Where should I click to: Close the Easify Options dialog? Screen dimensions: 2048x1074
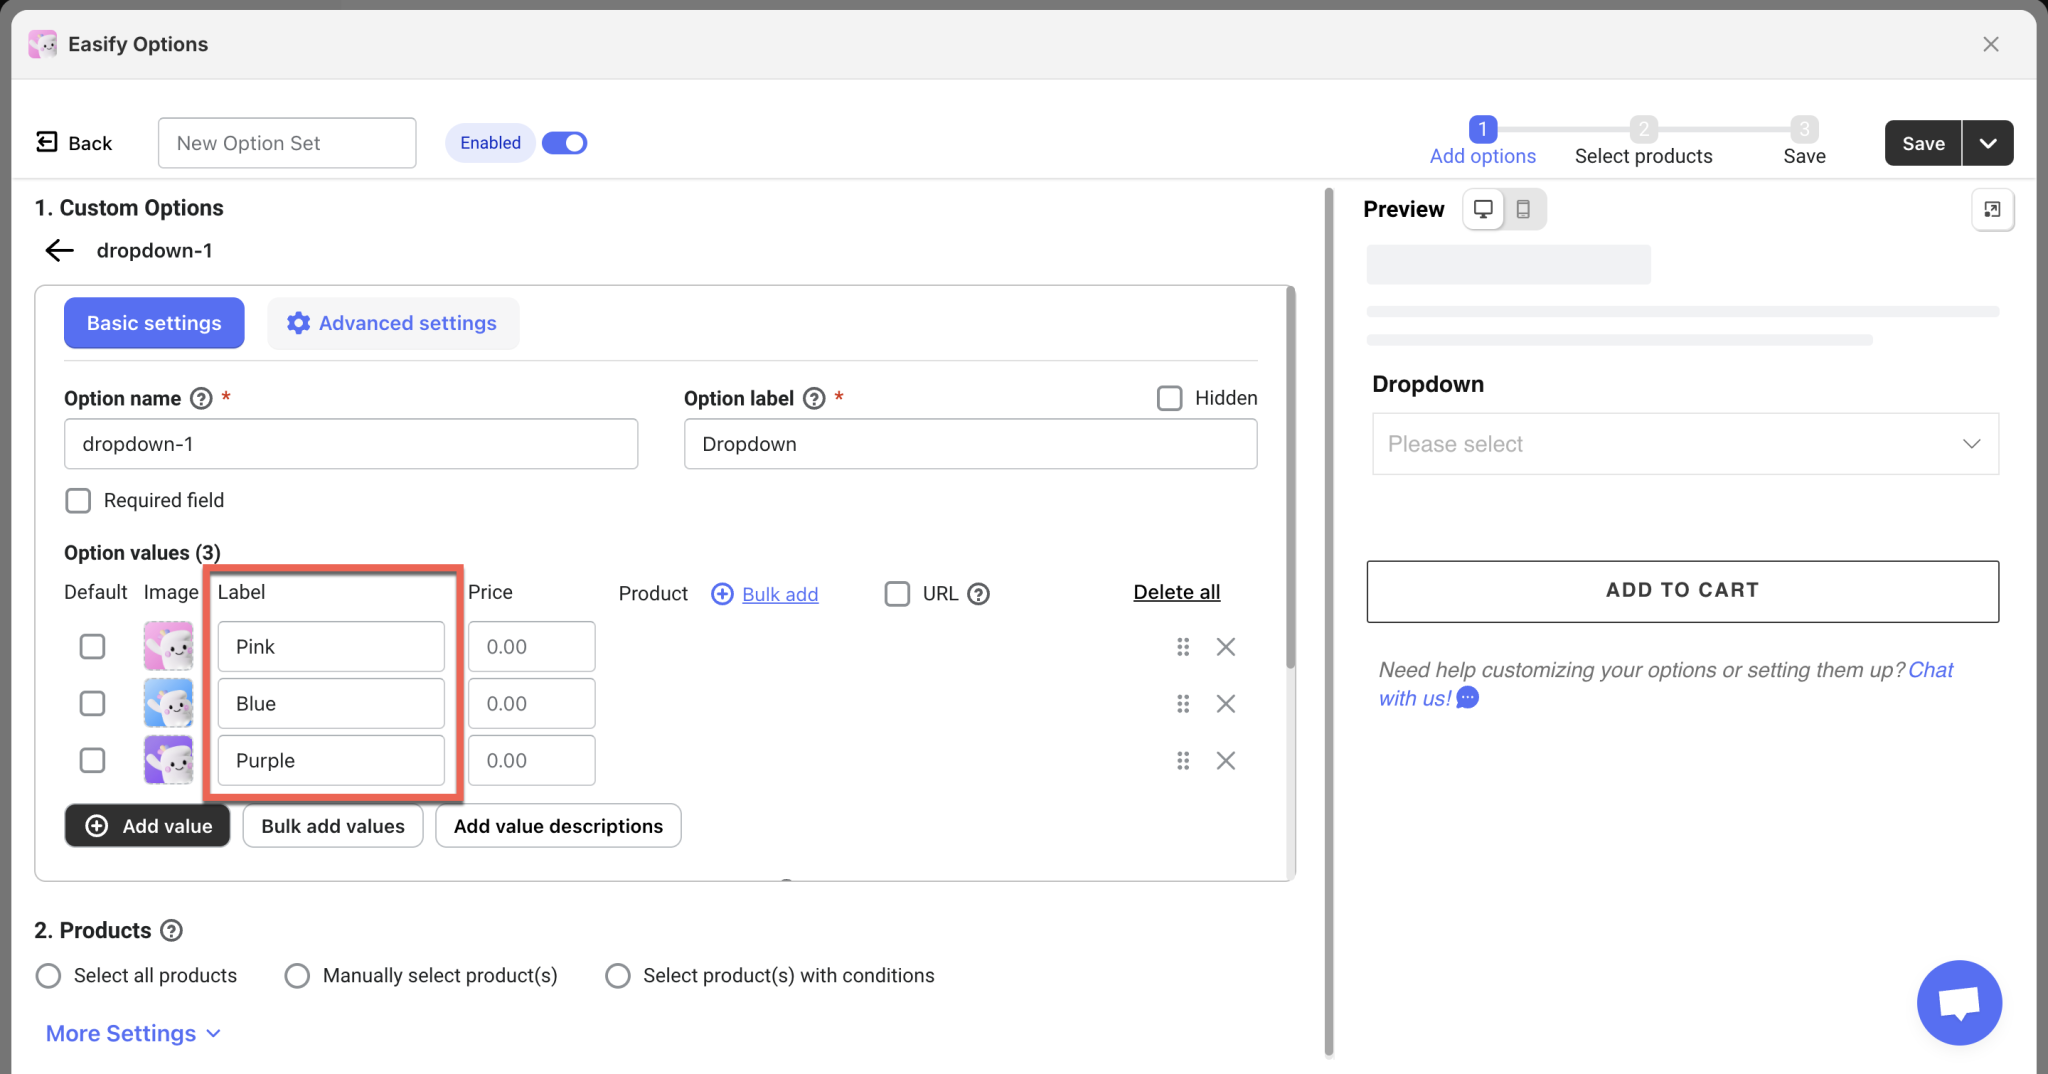pos(1991,44)
